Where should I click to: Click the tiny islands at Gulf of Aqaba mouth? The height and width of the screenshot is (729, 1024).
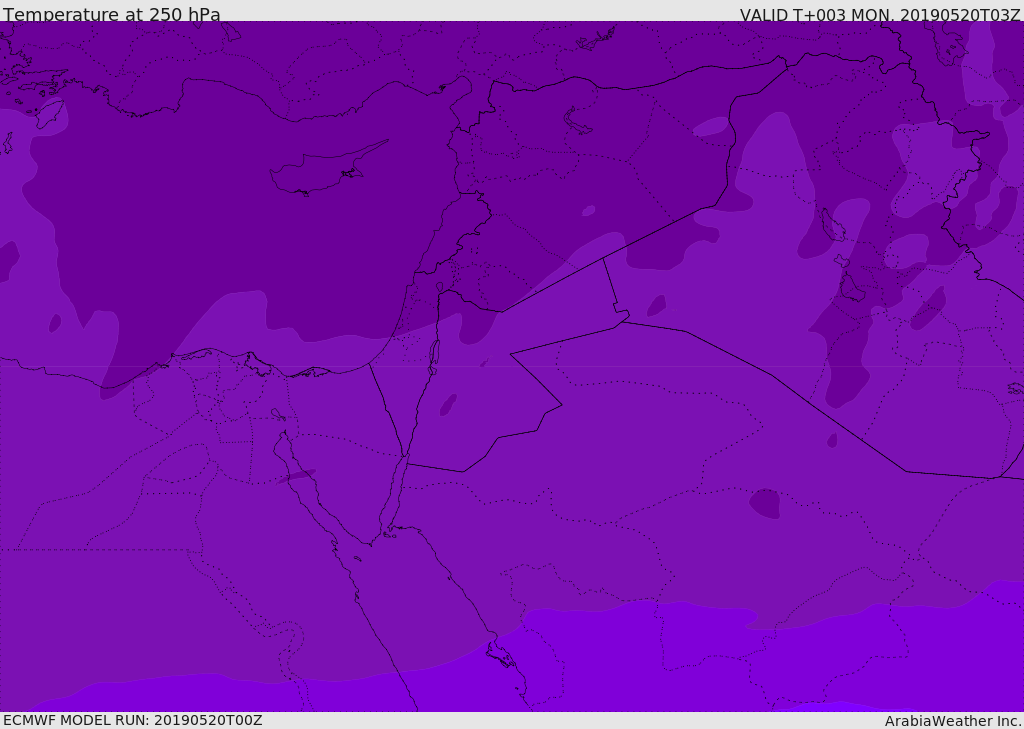pyautogui.click(x=389, y=535)
